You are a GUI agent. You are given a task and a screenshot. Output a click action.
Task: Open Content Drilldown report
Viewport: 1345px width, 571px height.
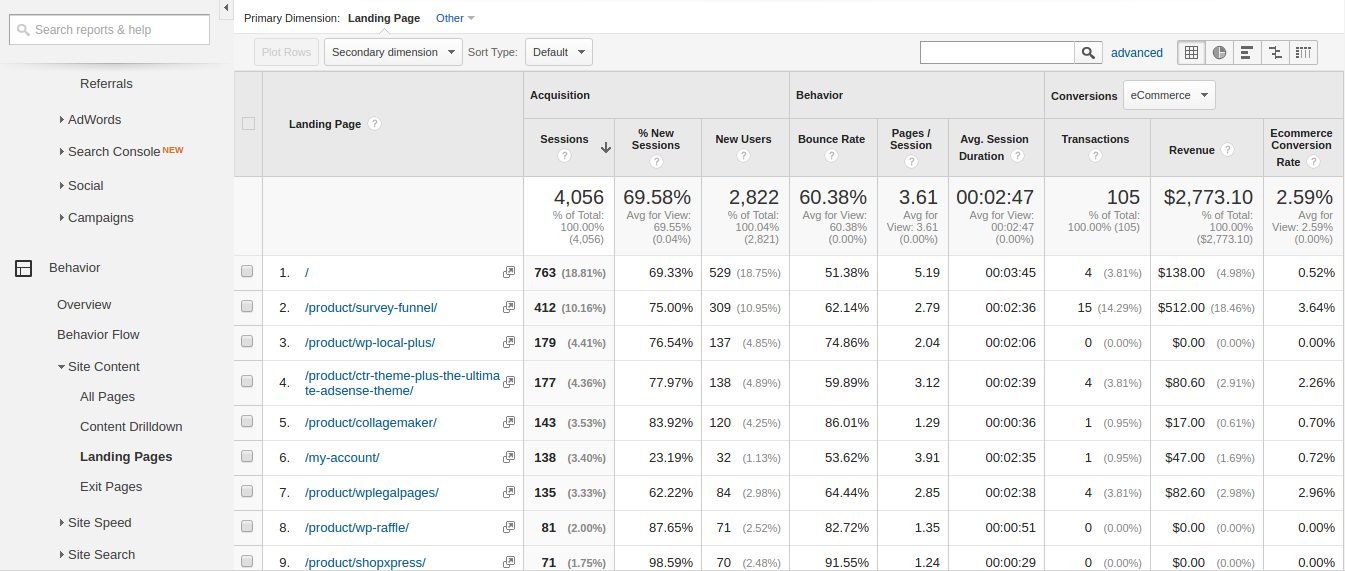[x=131, y=427]
